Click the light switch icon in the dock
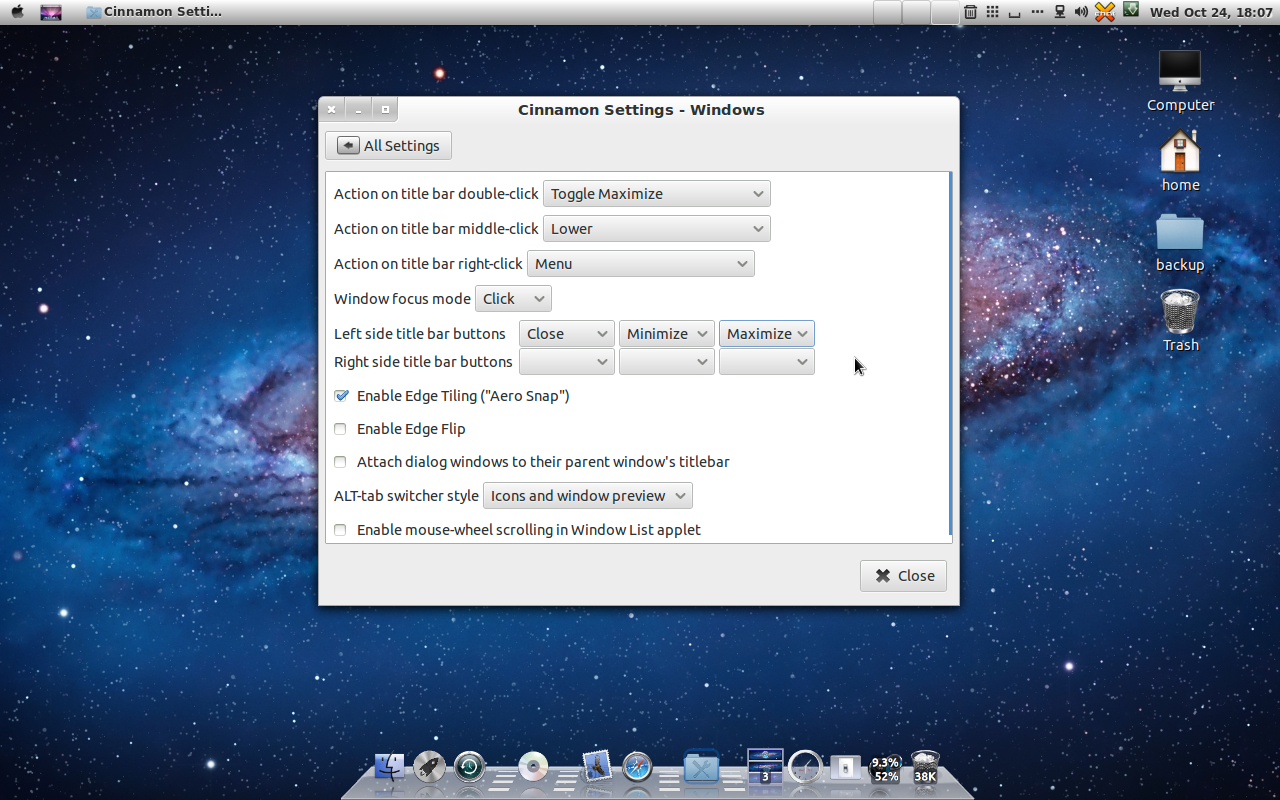The width and height of the screenshot is (1280, 800). (x=845, y=767)
